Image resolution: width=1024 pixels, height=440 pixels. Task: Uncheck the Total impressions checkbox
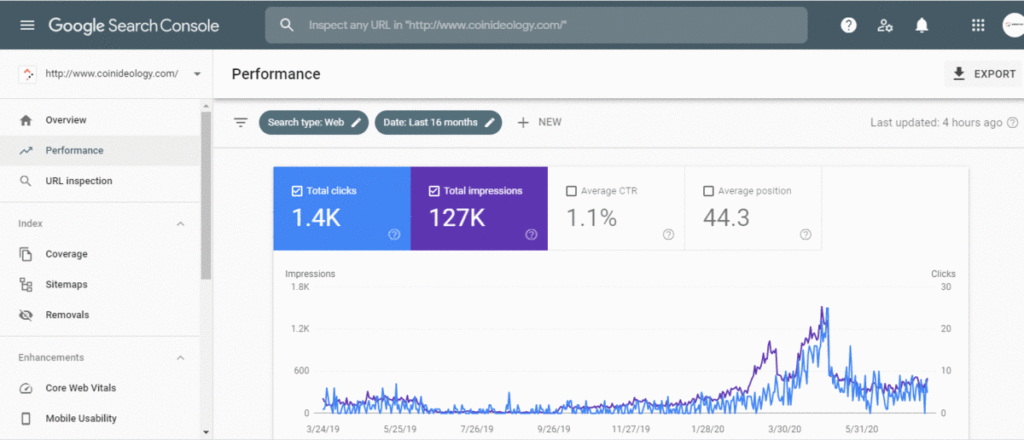(x=434, y=191)
